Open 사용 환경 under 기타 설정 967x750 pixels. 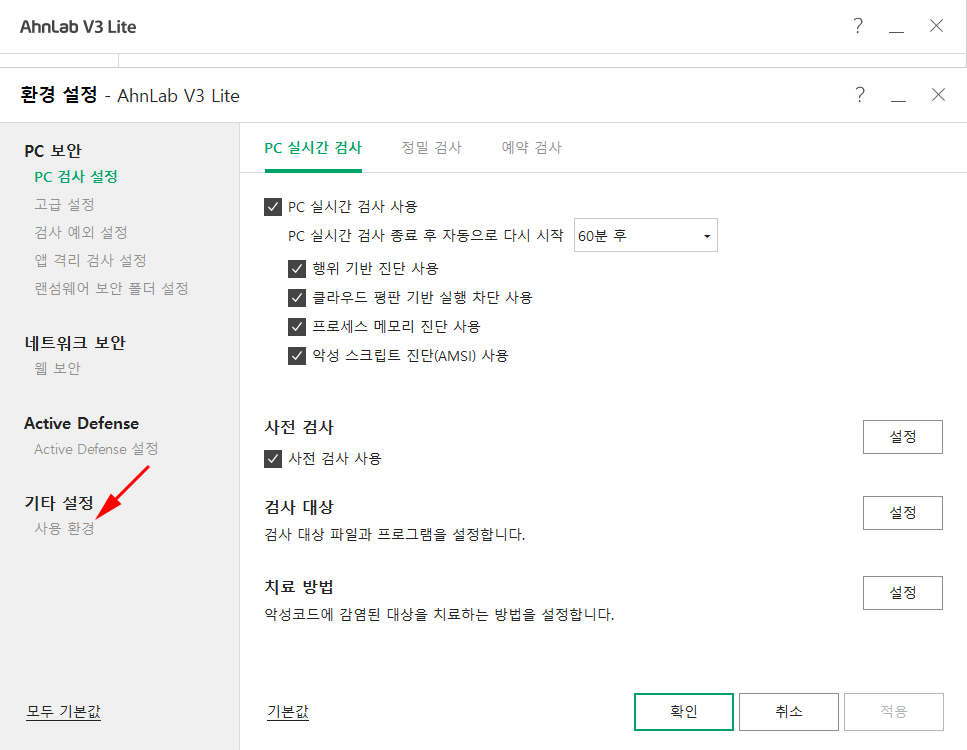coord(65,529)
